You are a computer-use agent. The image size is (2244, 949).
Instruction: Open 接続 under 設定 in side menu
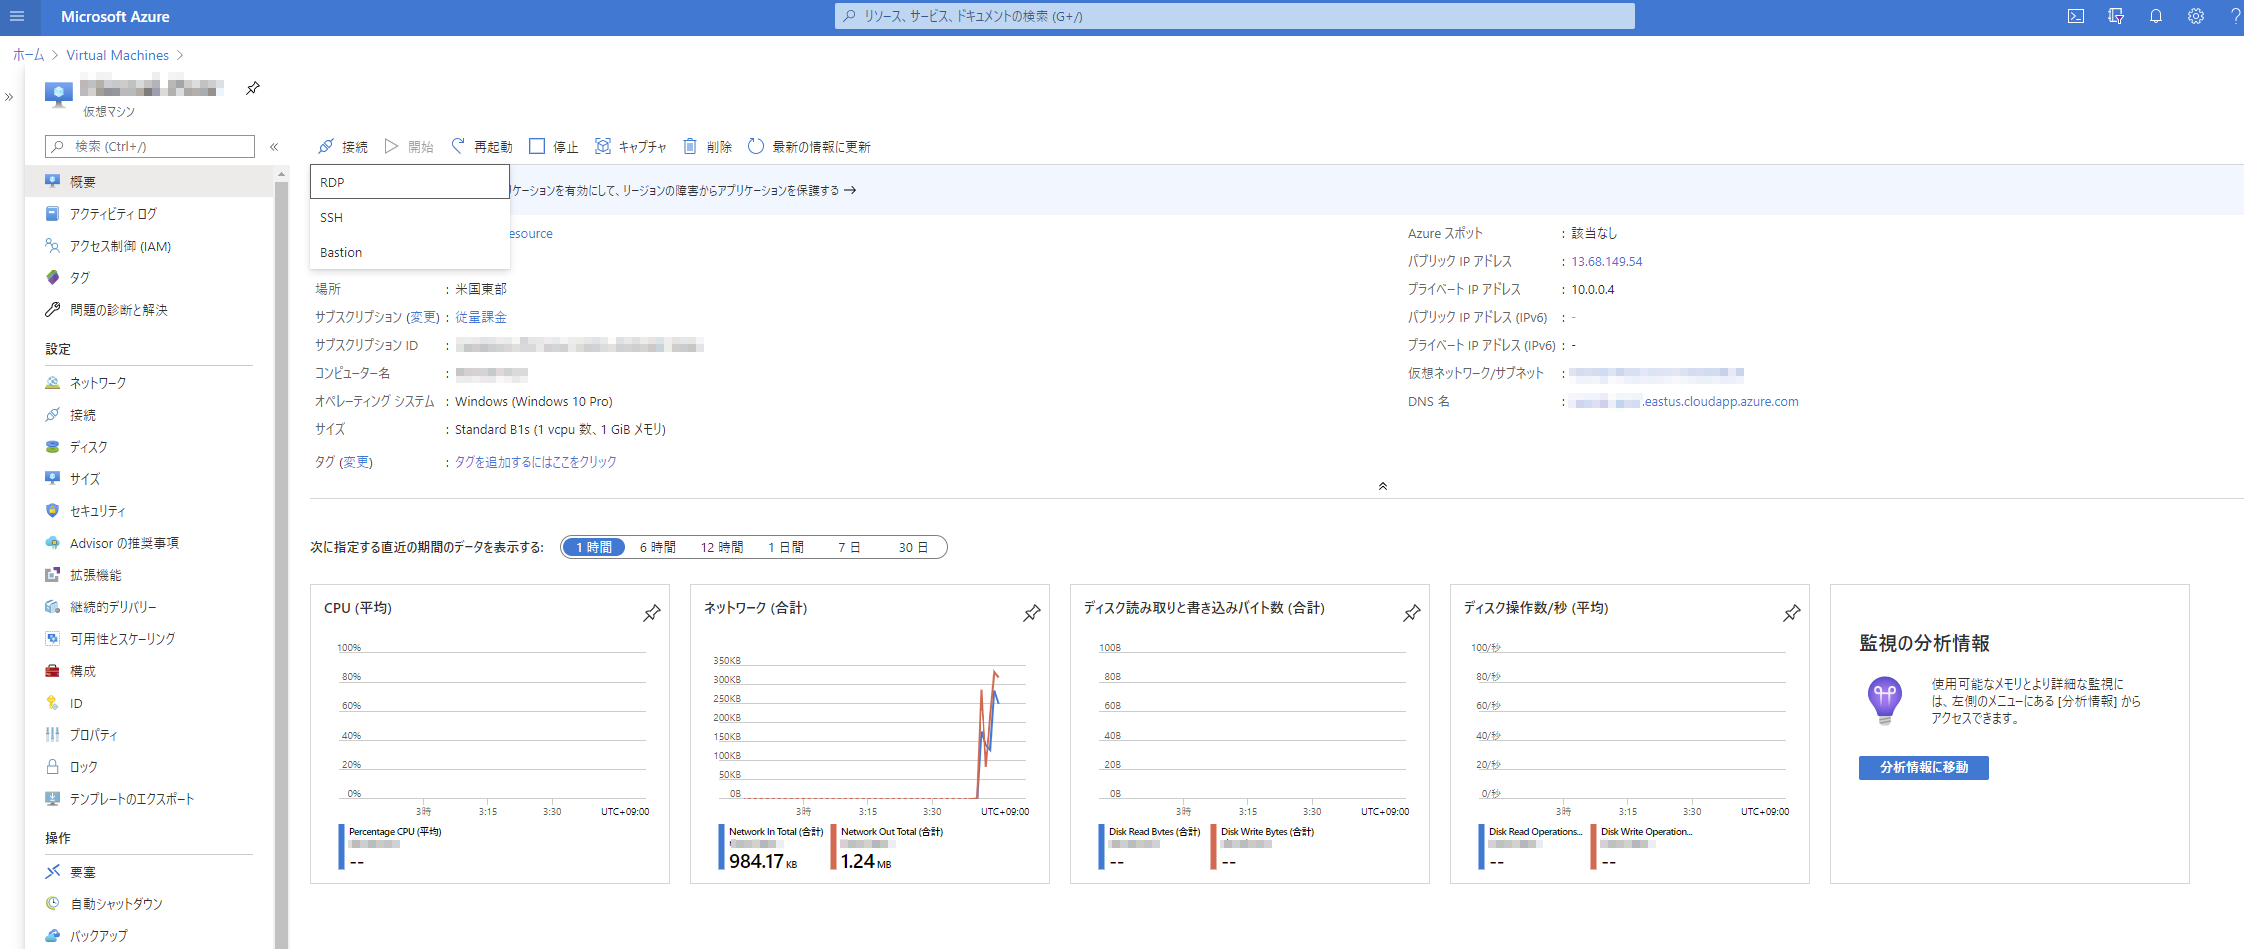150,415
